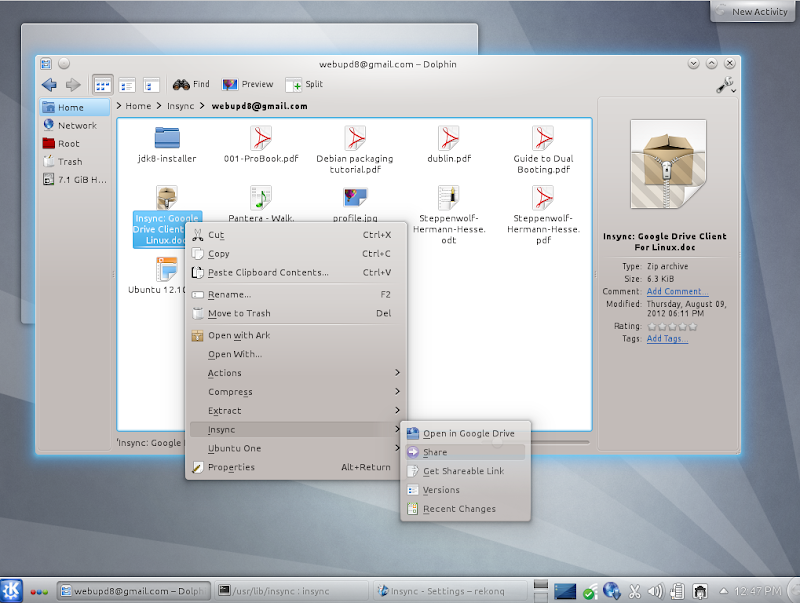Open the 7.1 GiB hard drive entry
800x603 pixels.
75,180
